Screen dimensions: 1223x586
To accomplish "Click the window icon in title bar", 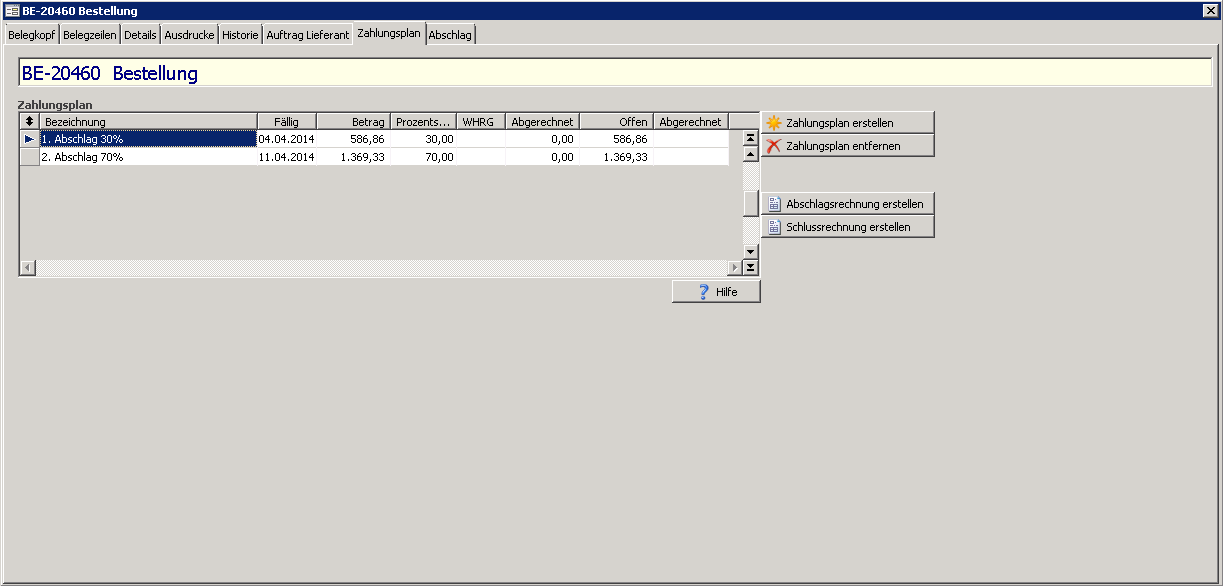I will [12, 10].
